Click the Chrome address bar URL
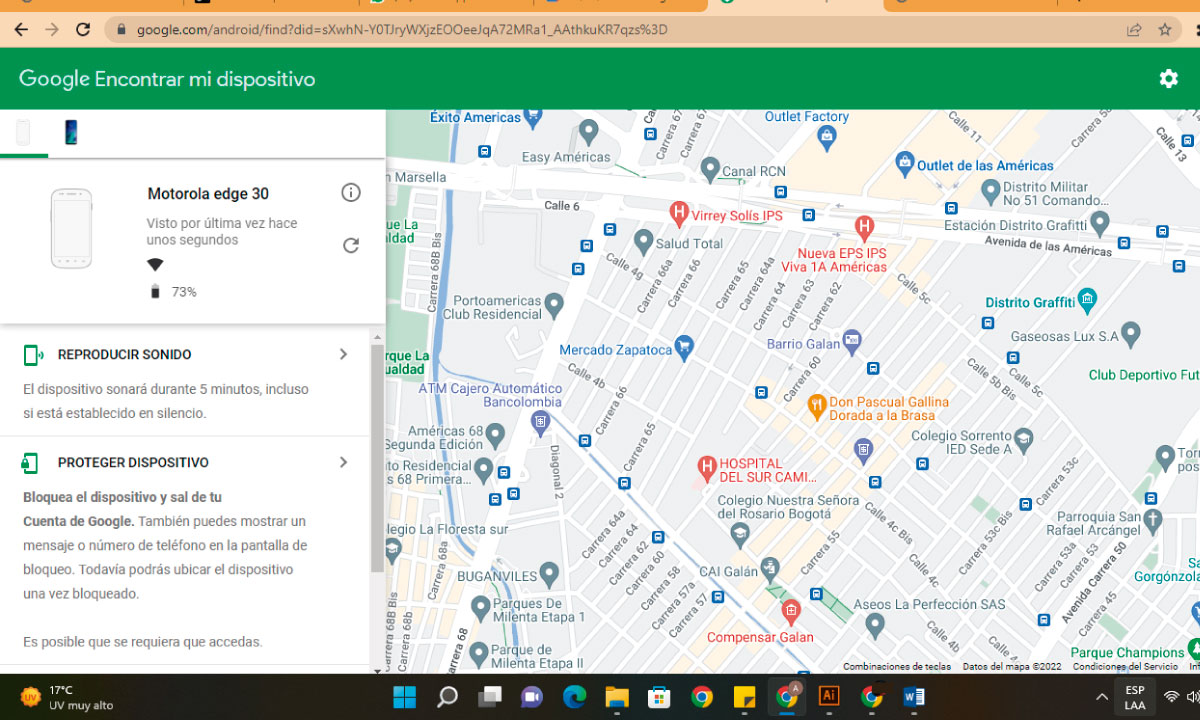This screenshot has width=1200, height=720. coord(402,30)
